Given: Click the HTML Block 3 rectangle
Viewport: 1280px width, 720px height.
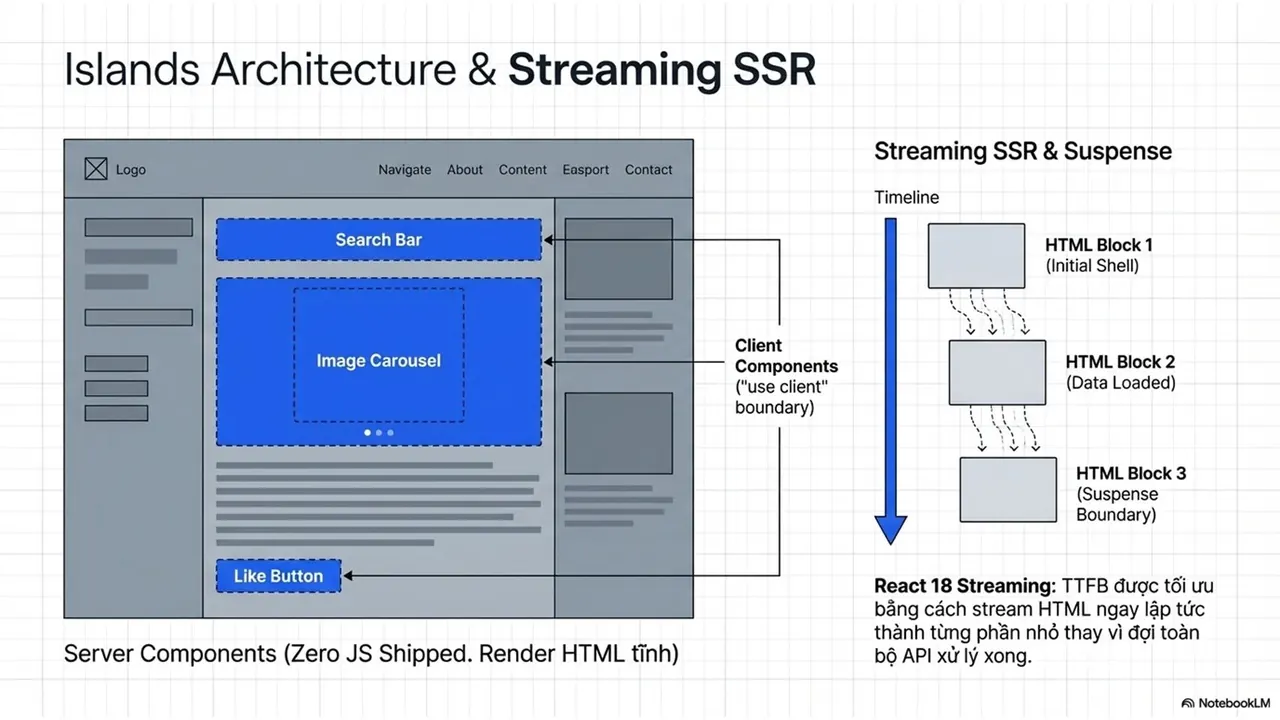Looking at the screenshot, I should (1008, 489).
